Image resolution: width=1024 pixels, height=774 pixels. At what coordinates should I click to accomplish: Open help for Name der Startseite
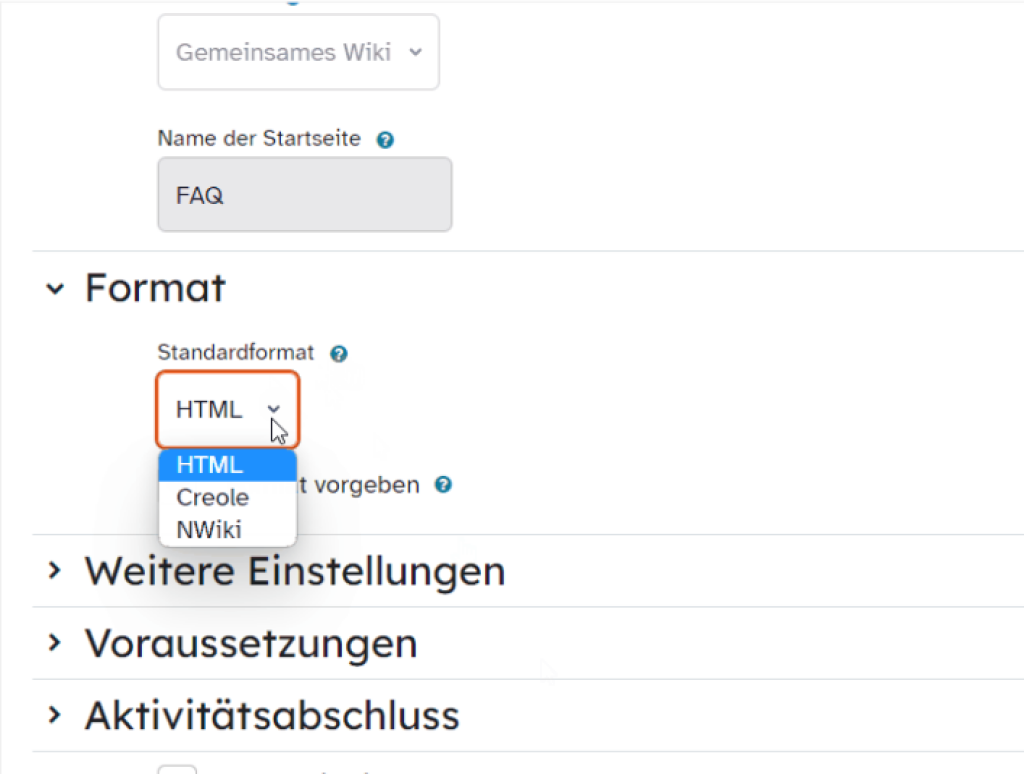point(385,139)
